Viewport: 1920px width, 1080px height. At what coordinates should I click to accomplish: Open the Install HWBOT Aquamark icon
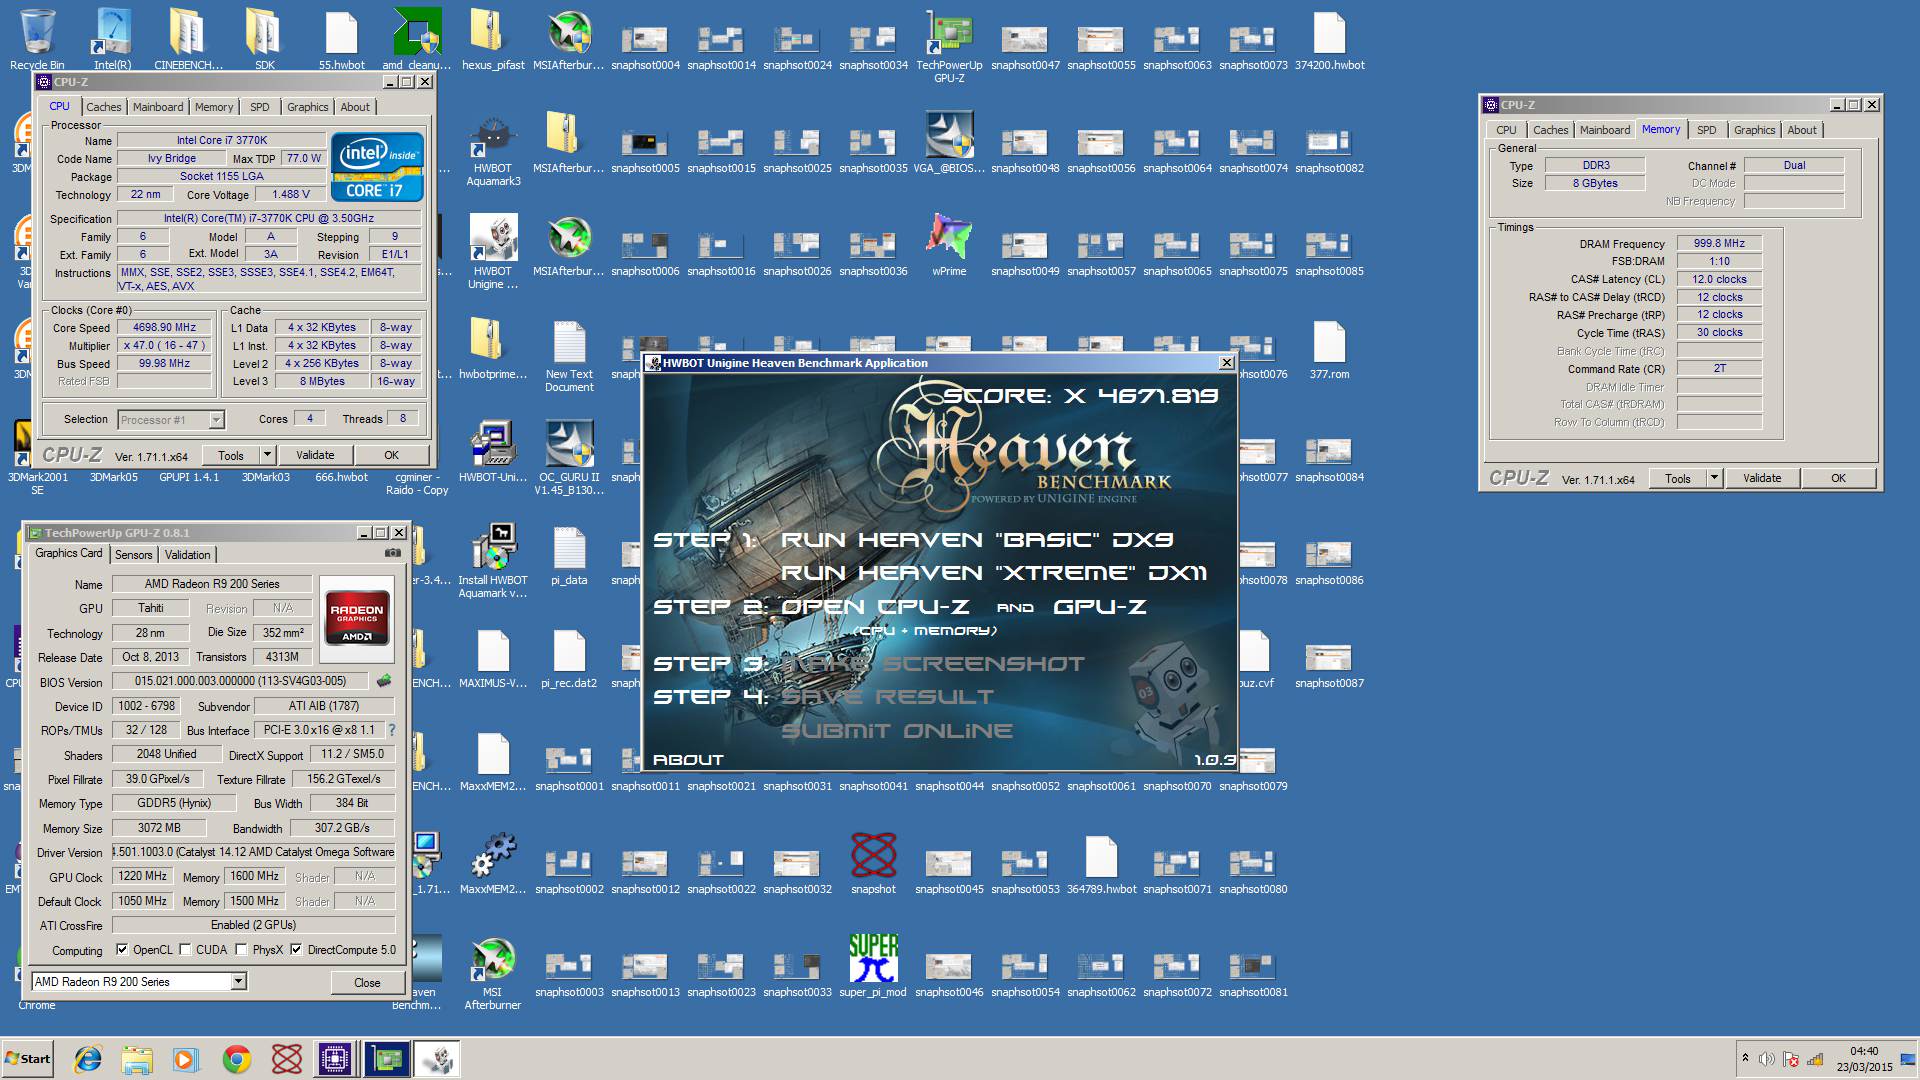493,560
